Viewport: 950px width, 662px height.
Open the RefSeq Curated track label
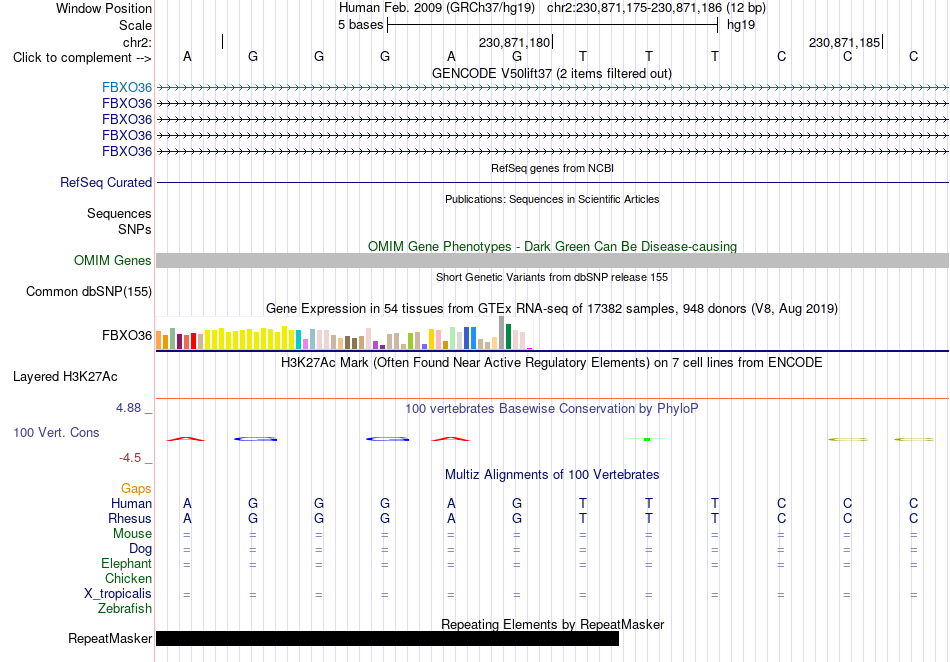pyautogui.click(x=106, y=182)
